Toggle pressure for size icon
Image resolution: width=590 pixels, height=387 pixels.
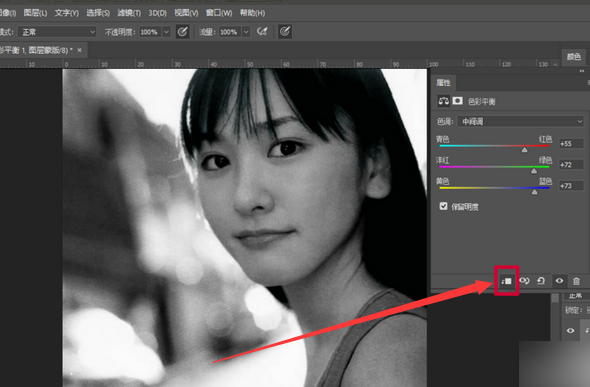[285, 32]
